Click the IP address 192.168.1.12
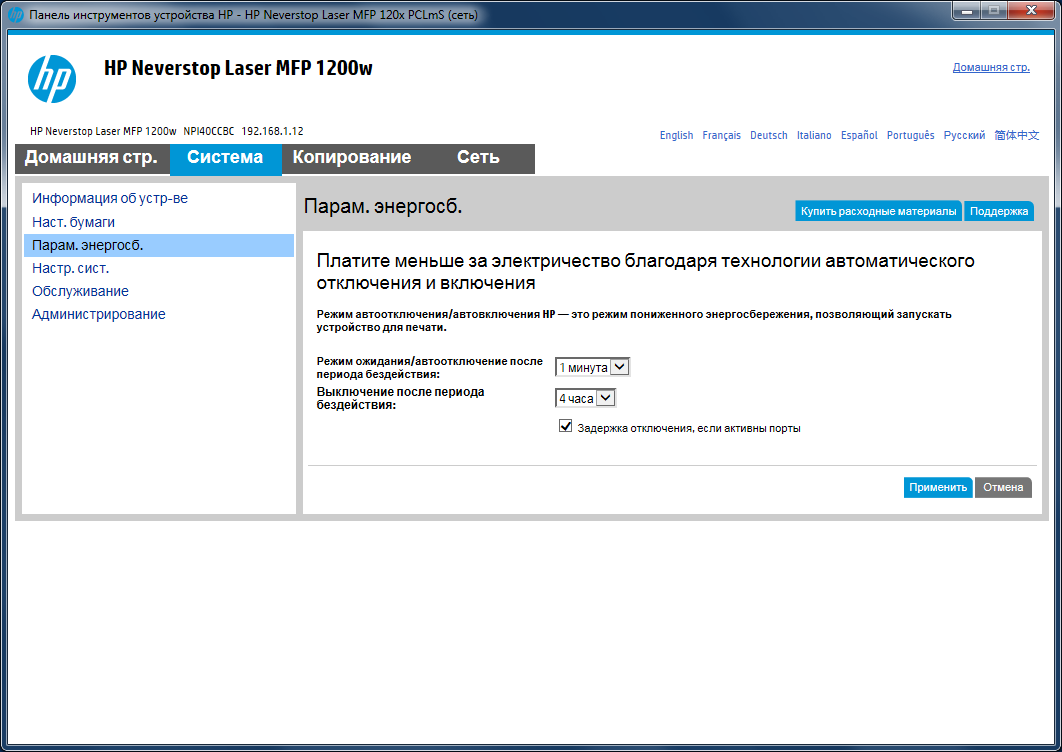The width and height of the screenshot is (1062, 752). [x=272, y=131]
